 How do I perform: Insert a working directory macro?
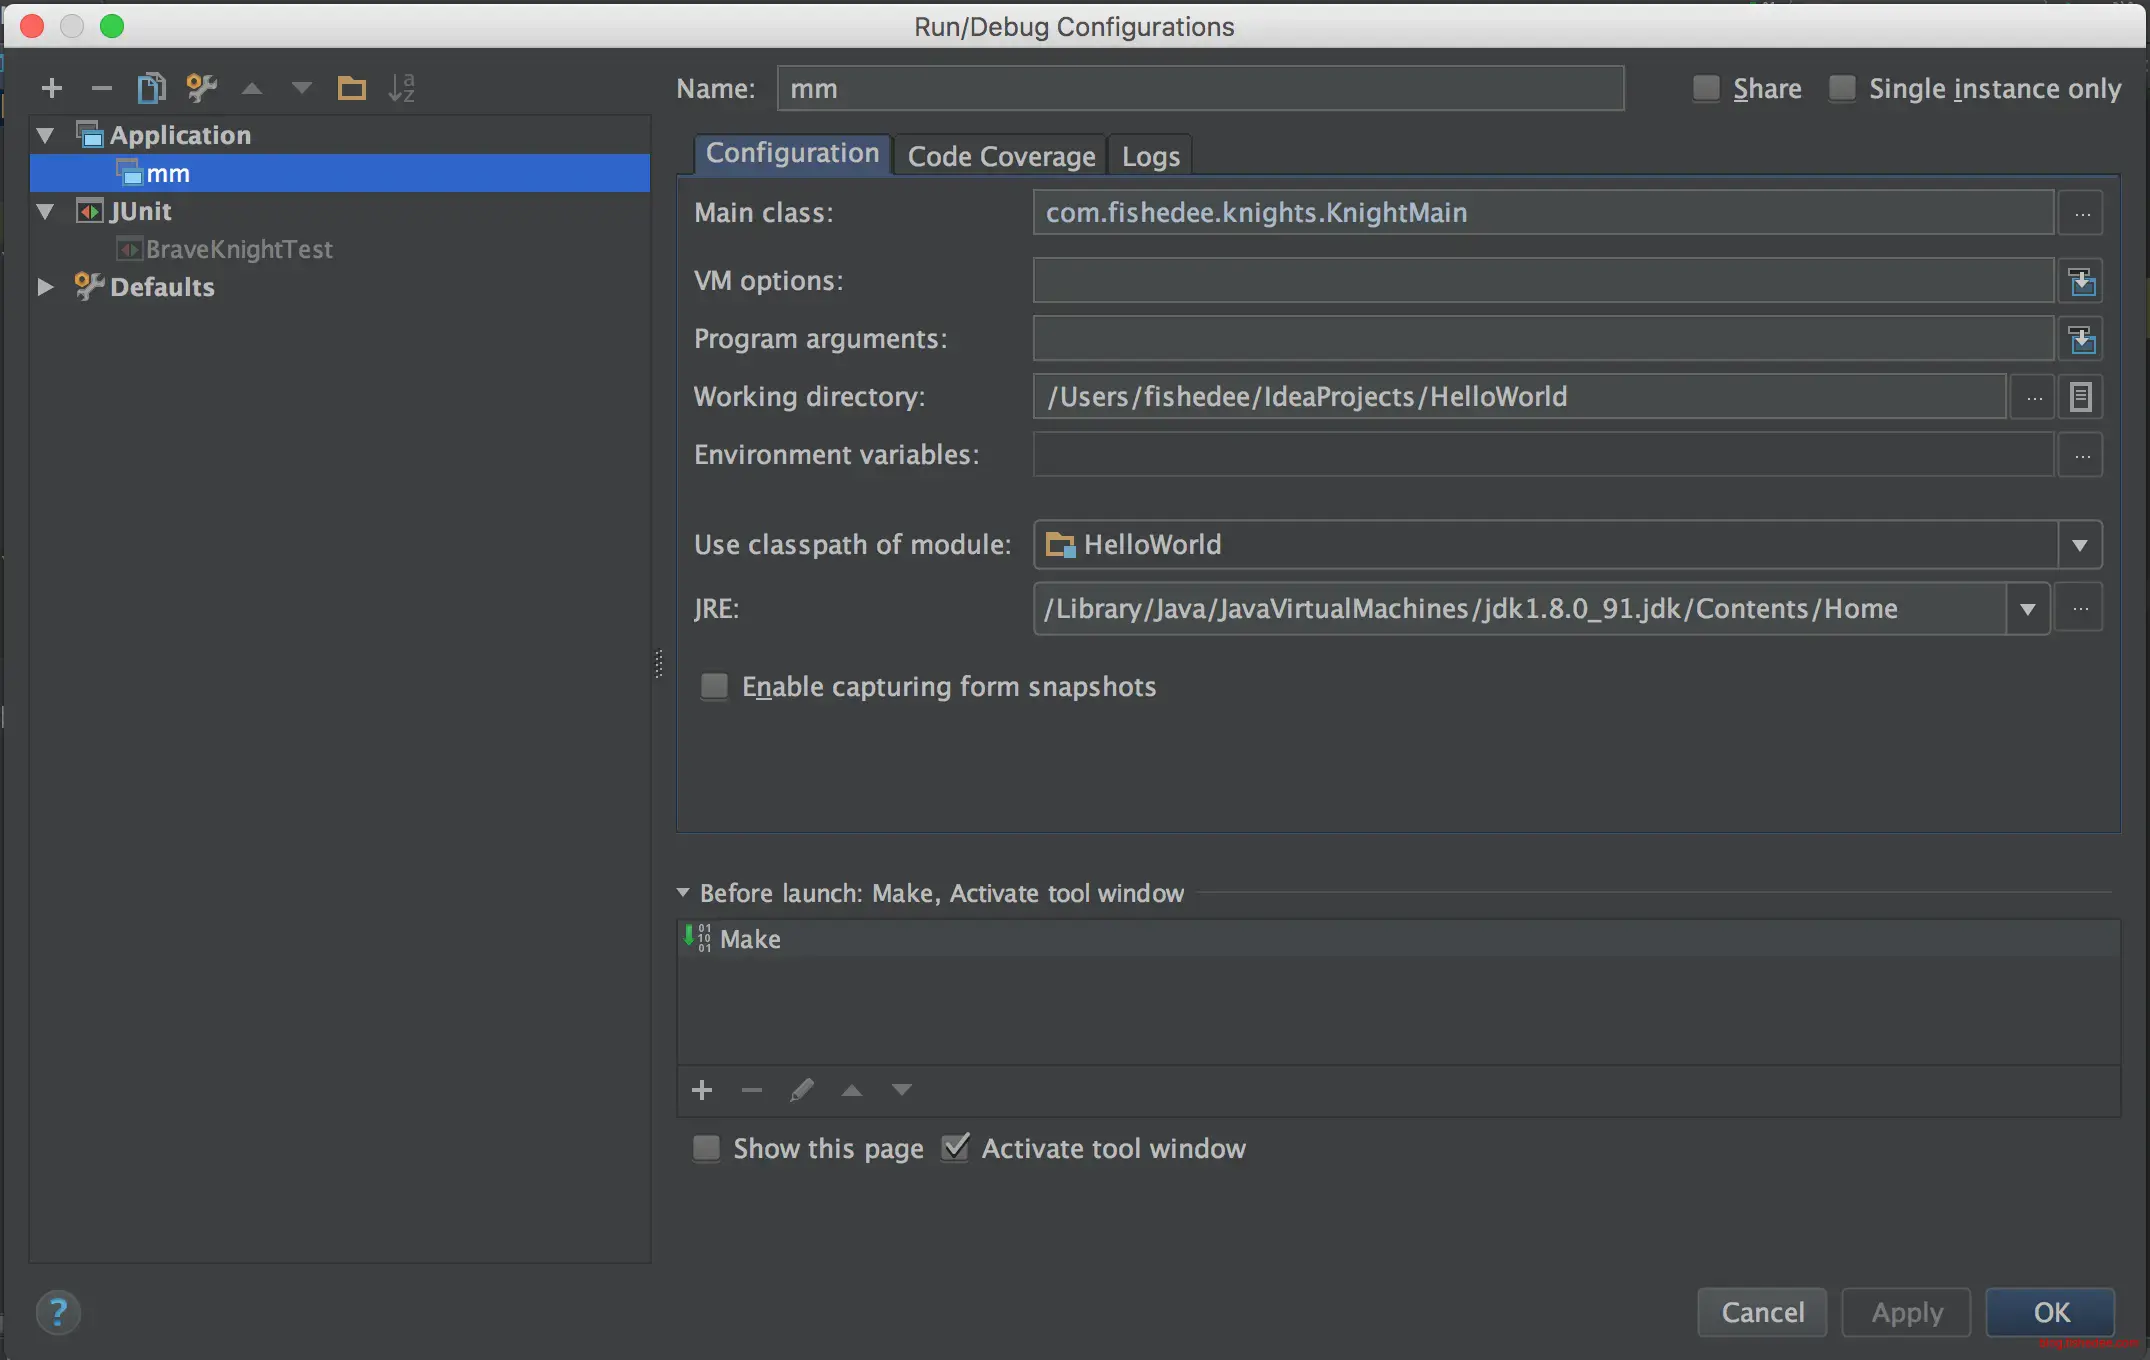pyautogui.click(x=2081, y=397)
